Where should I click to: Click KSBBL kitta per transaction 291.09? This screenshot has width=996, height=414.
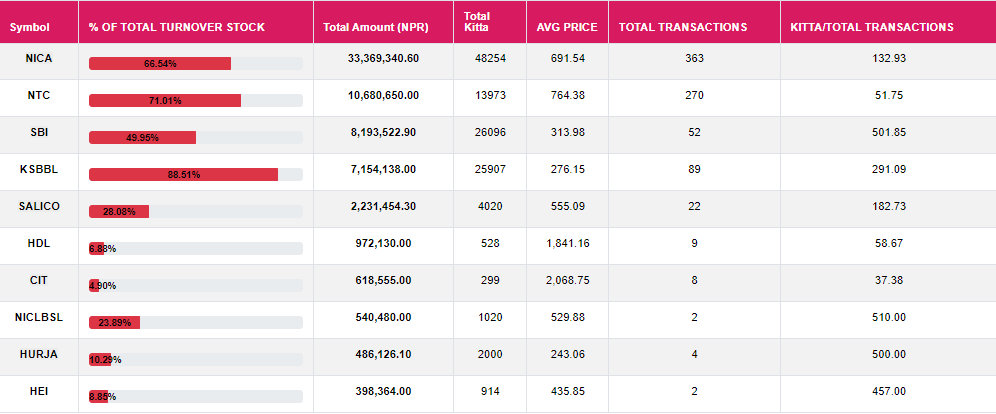click(x=889, y=170)
